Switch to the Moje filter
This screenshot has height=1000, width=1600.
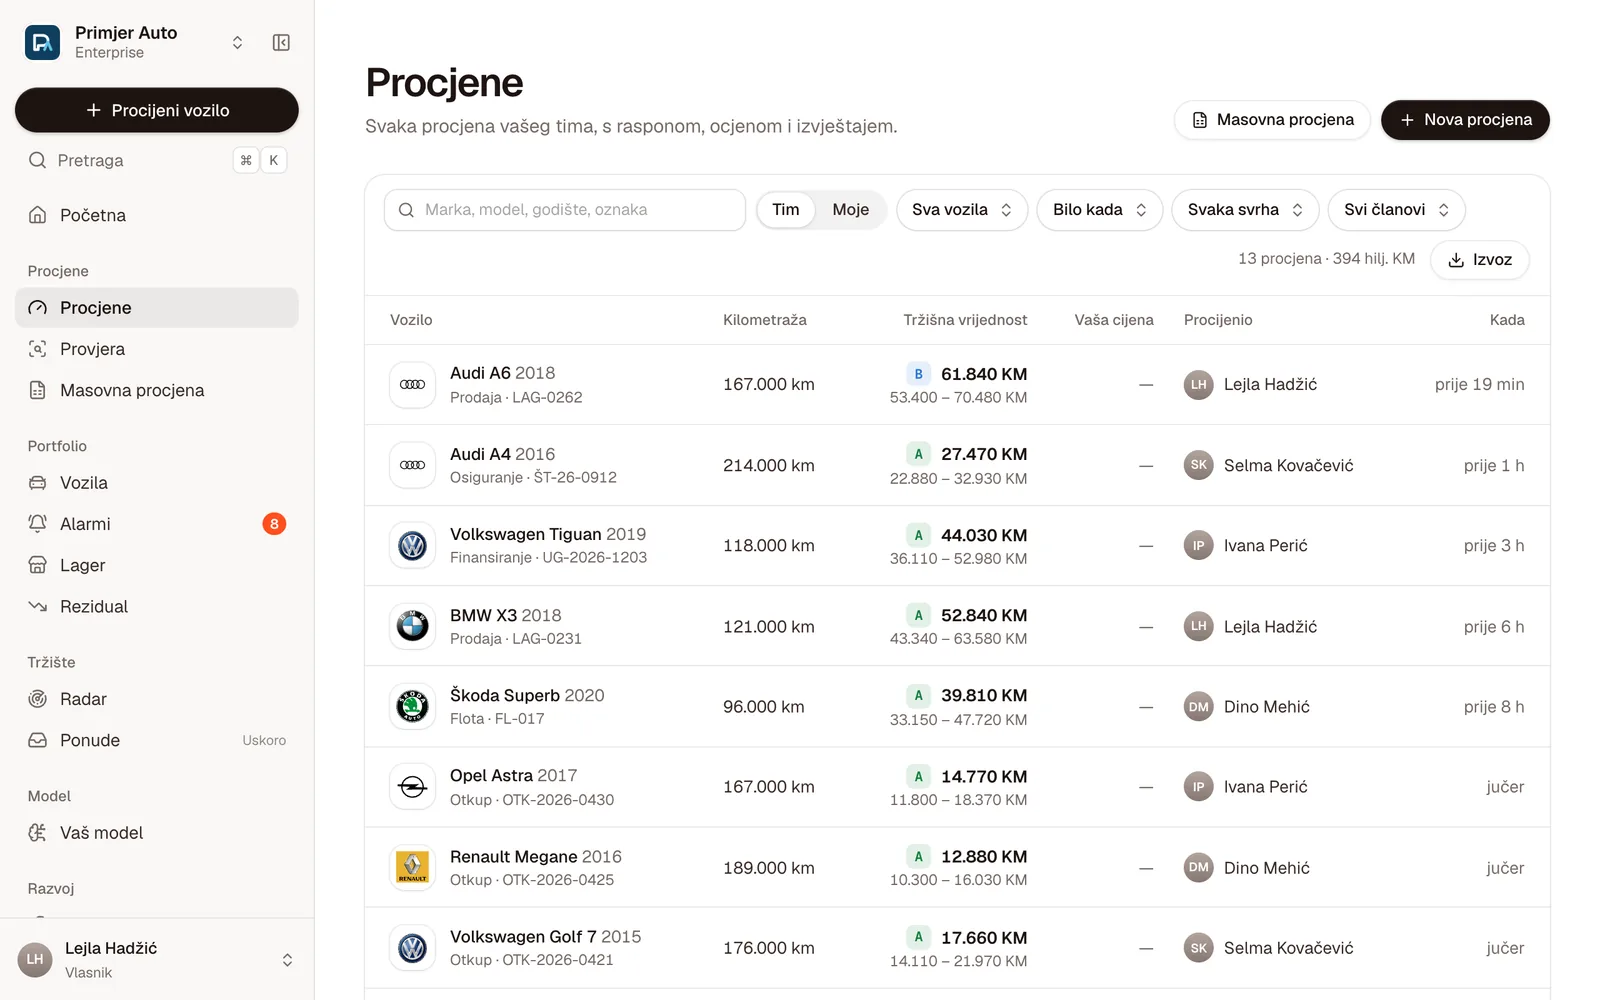[x=851, y=210]
